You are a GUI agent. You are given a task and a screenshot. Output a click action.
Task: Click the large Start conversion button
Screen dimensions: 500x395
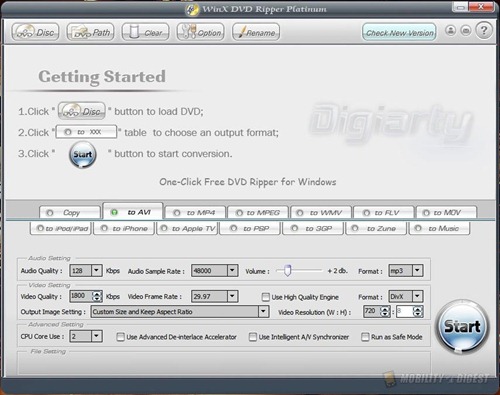[x=462, y=327]
